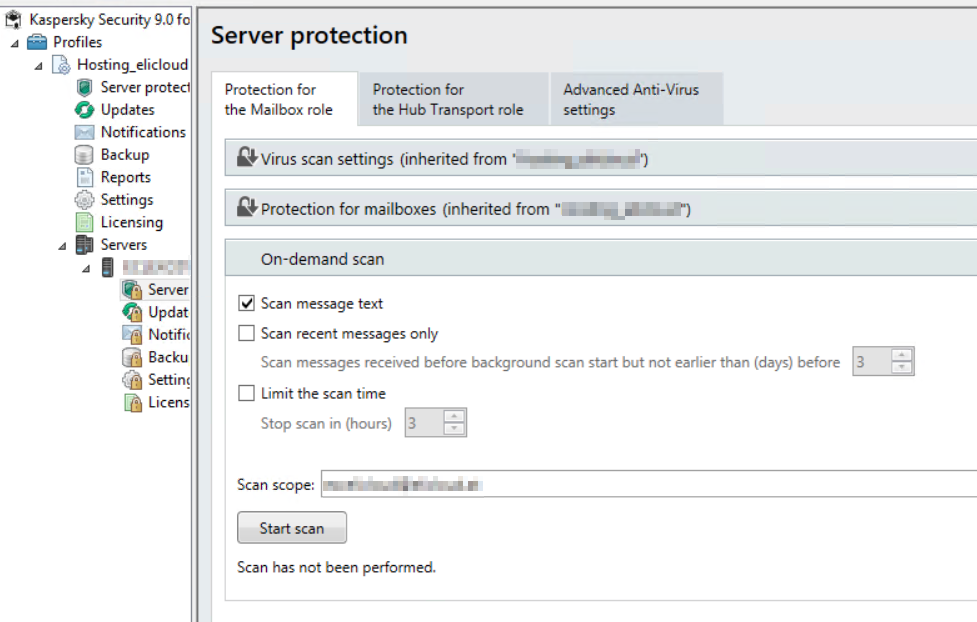Collapse the Profiles tree node arrow

pyautogui.click(x=12, y=43)
